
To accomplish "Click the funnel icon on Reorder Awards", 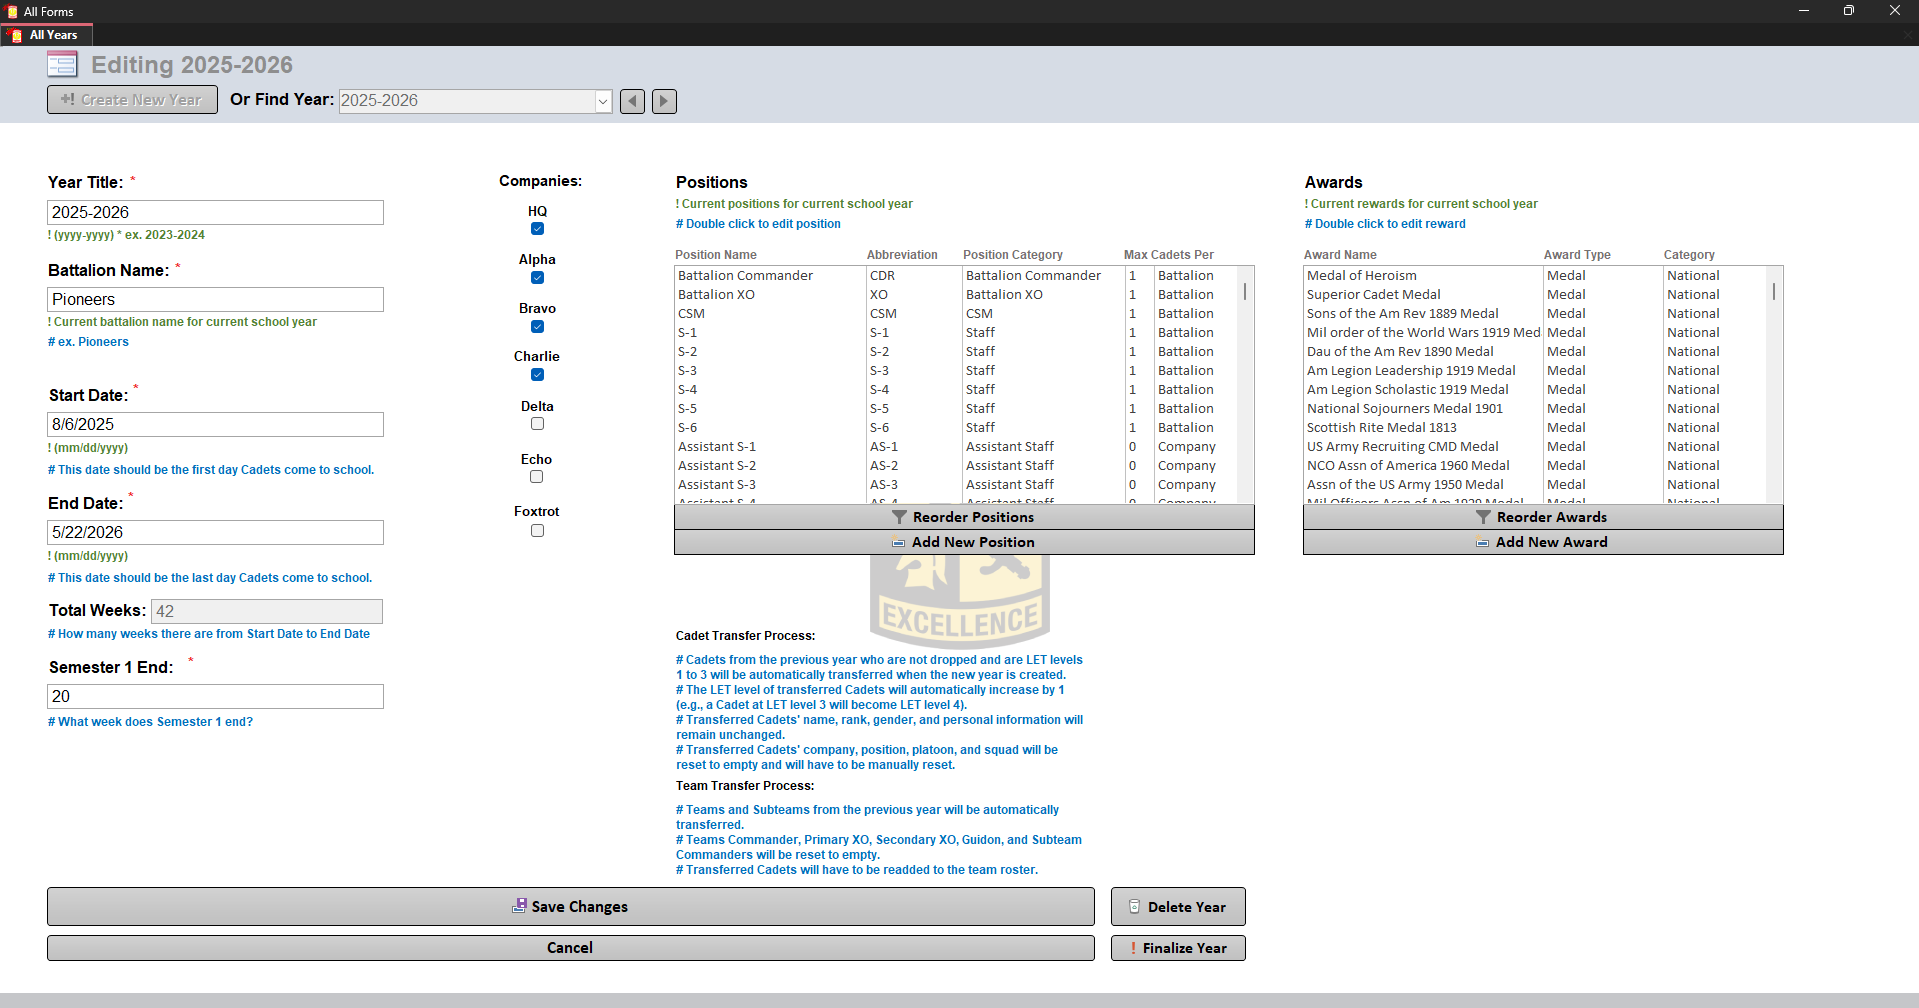I will click(1483, 517).
